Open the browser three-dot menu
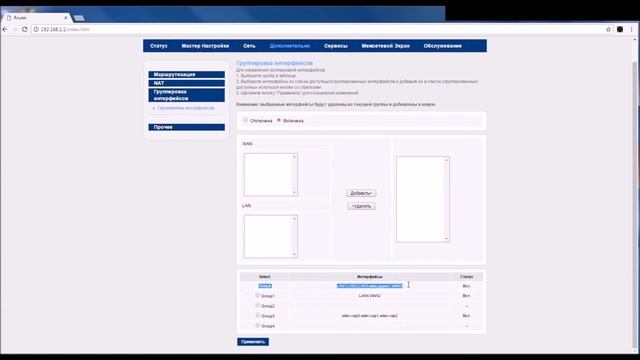 tap(631, 29)
